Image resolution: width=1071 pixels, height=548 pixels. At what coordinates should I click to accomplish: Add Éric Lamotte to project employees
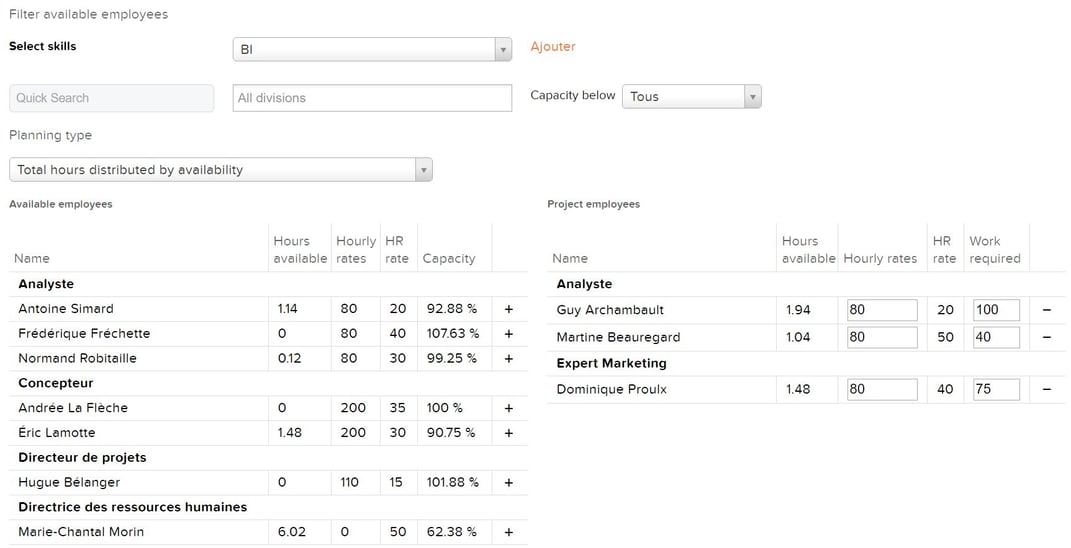508,433
